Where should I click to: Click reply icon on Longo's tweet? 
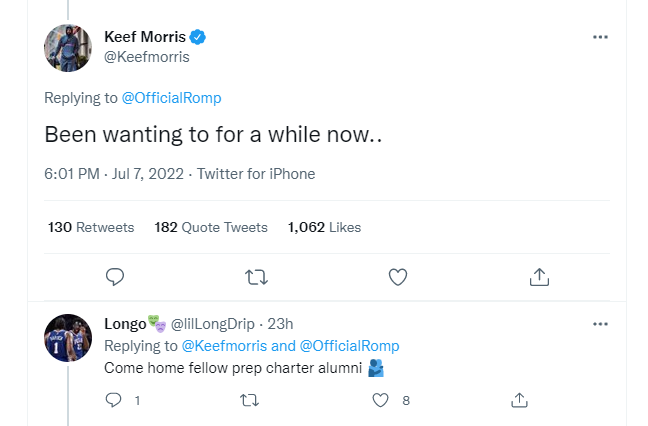[114, 400]
